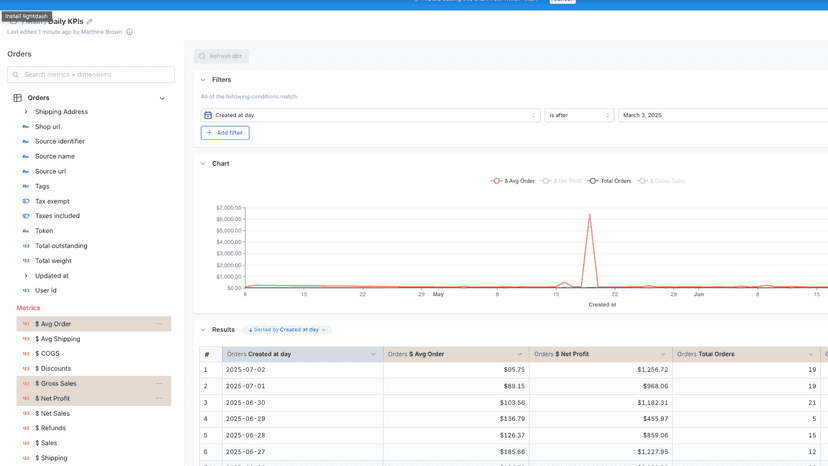Toggle Total Orders series in chart legend

click(x=609, y=181)
